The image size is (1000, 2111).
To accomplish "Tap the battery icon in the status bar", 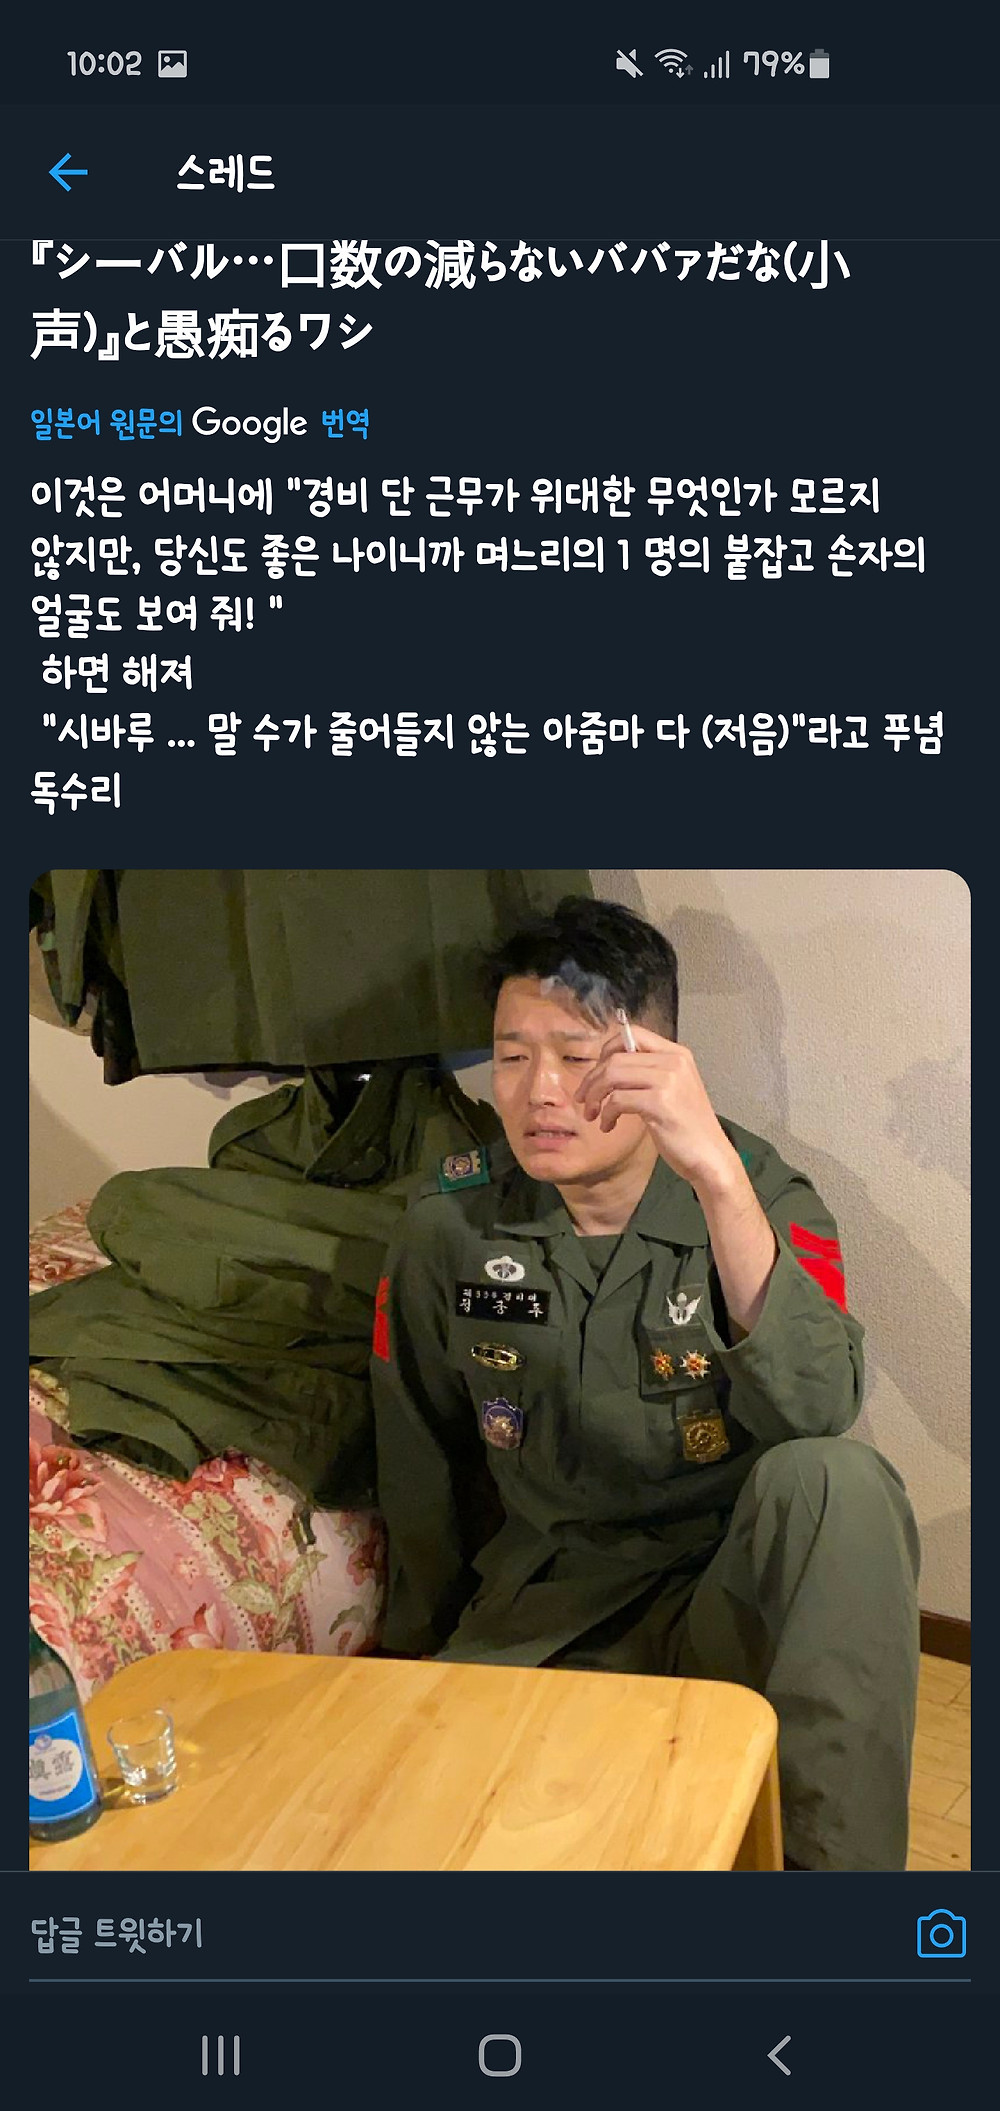I will click(819, 64).
